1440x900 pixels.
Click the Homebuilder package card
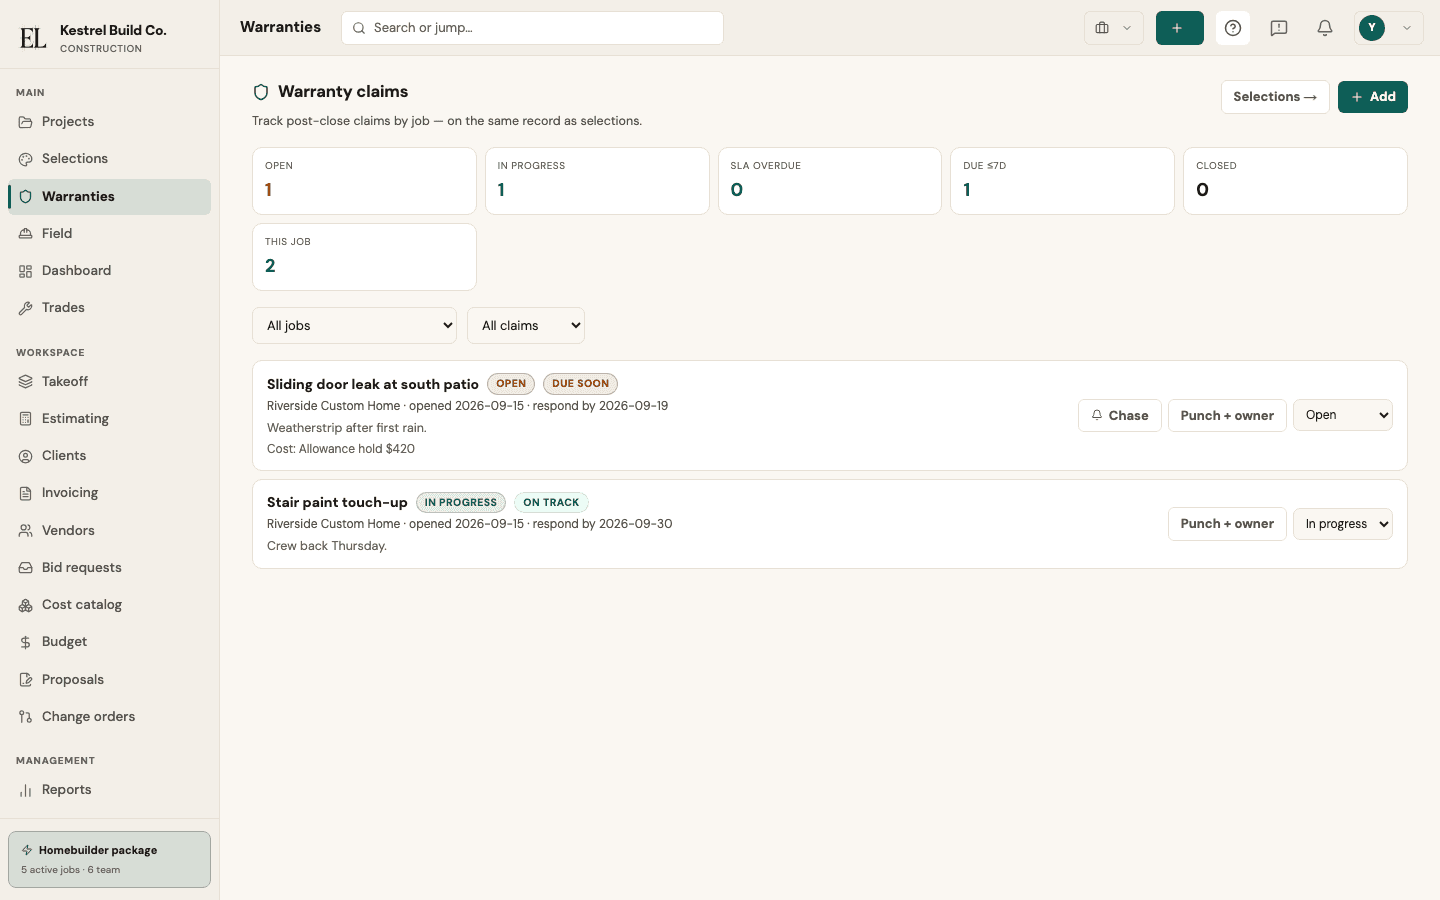(110, 860)
